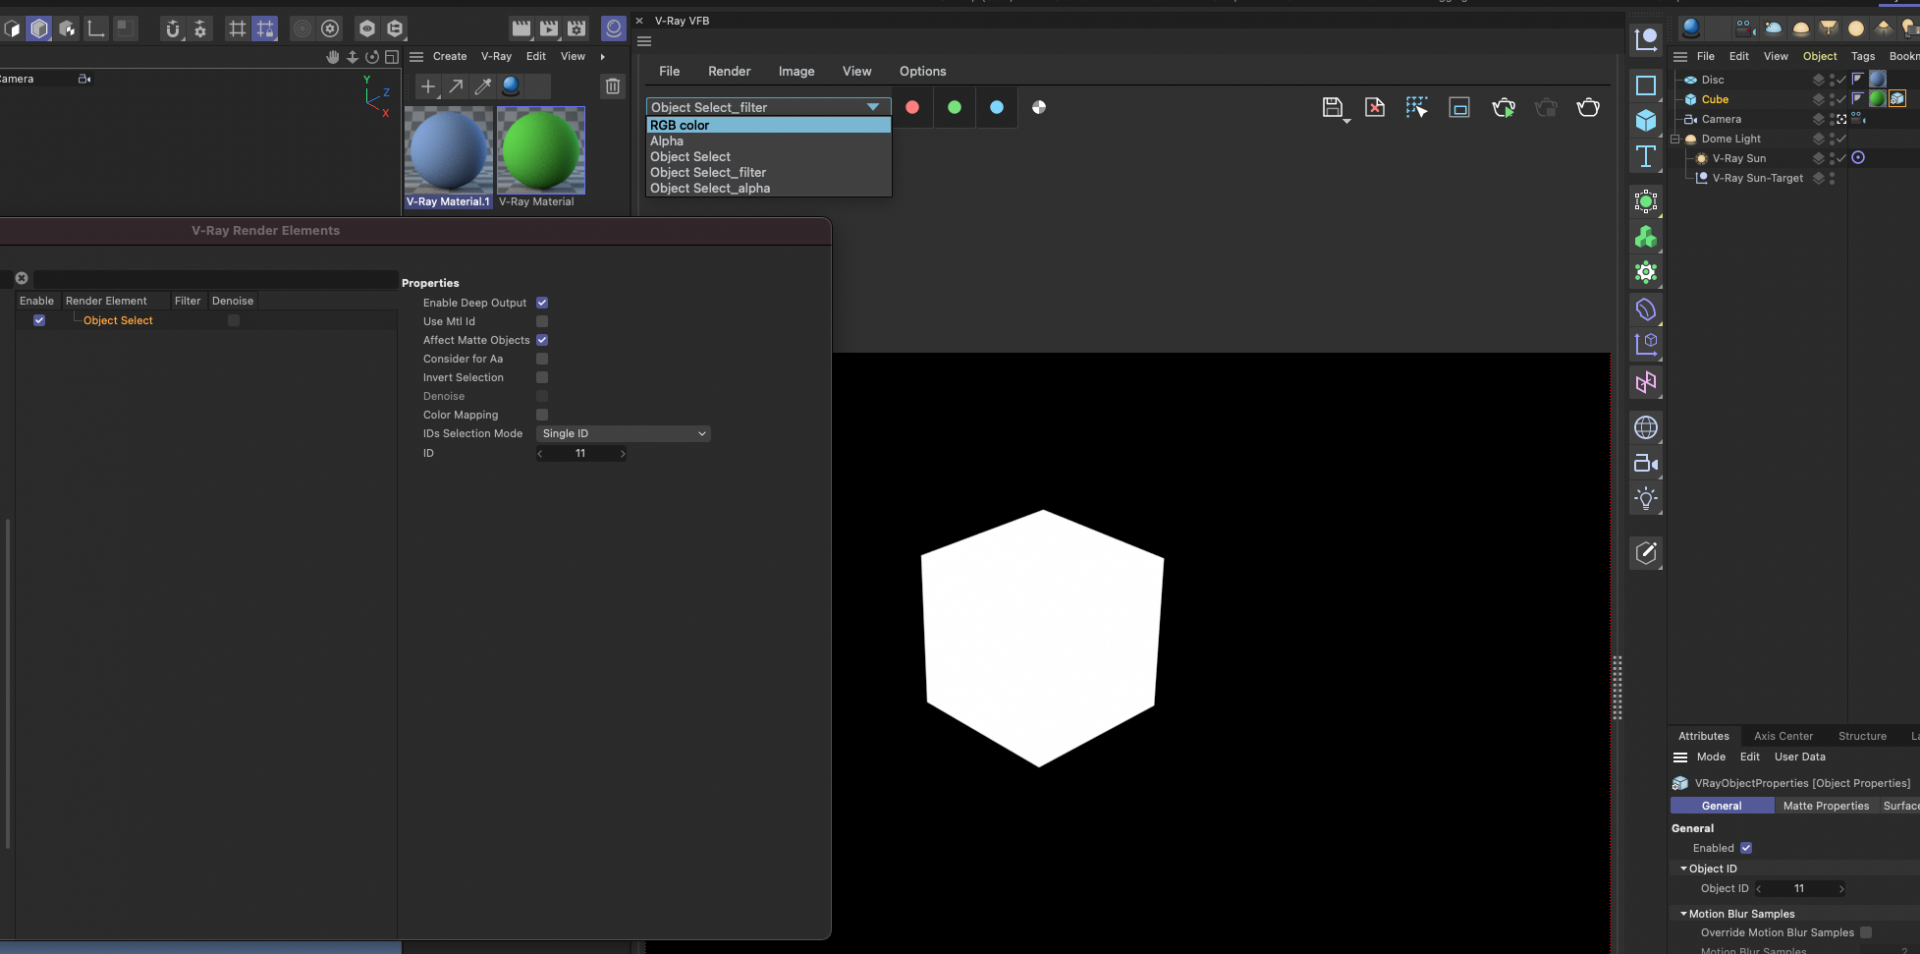Click the region render icon in VFB
Screen dimensions: 1920x954
click(x=1459, y=108)
